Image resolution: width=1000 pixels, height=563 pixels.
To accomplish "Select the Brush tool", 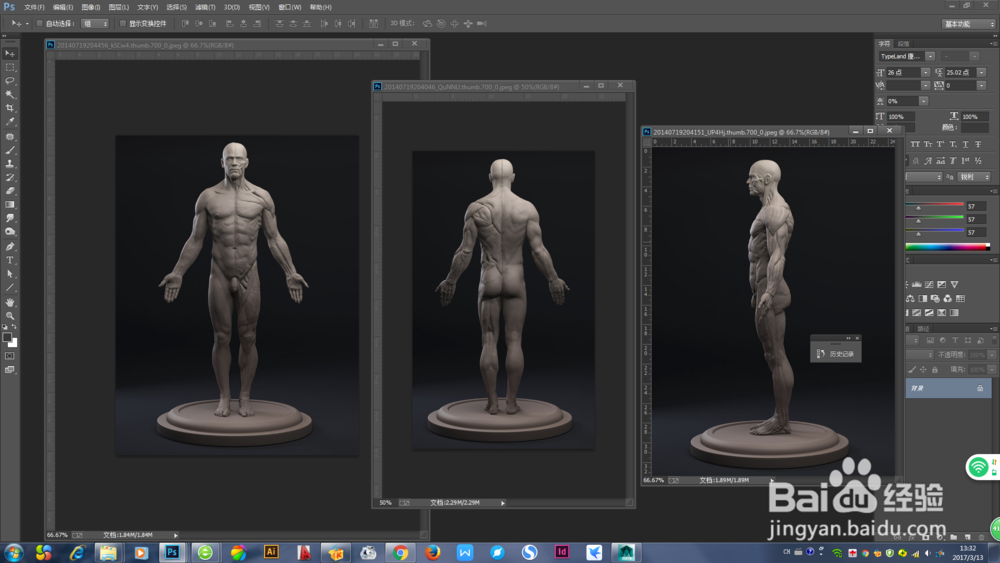I will pyautogui.click(x=10, y=150).
